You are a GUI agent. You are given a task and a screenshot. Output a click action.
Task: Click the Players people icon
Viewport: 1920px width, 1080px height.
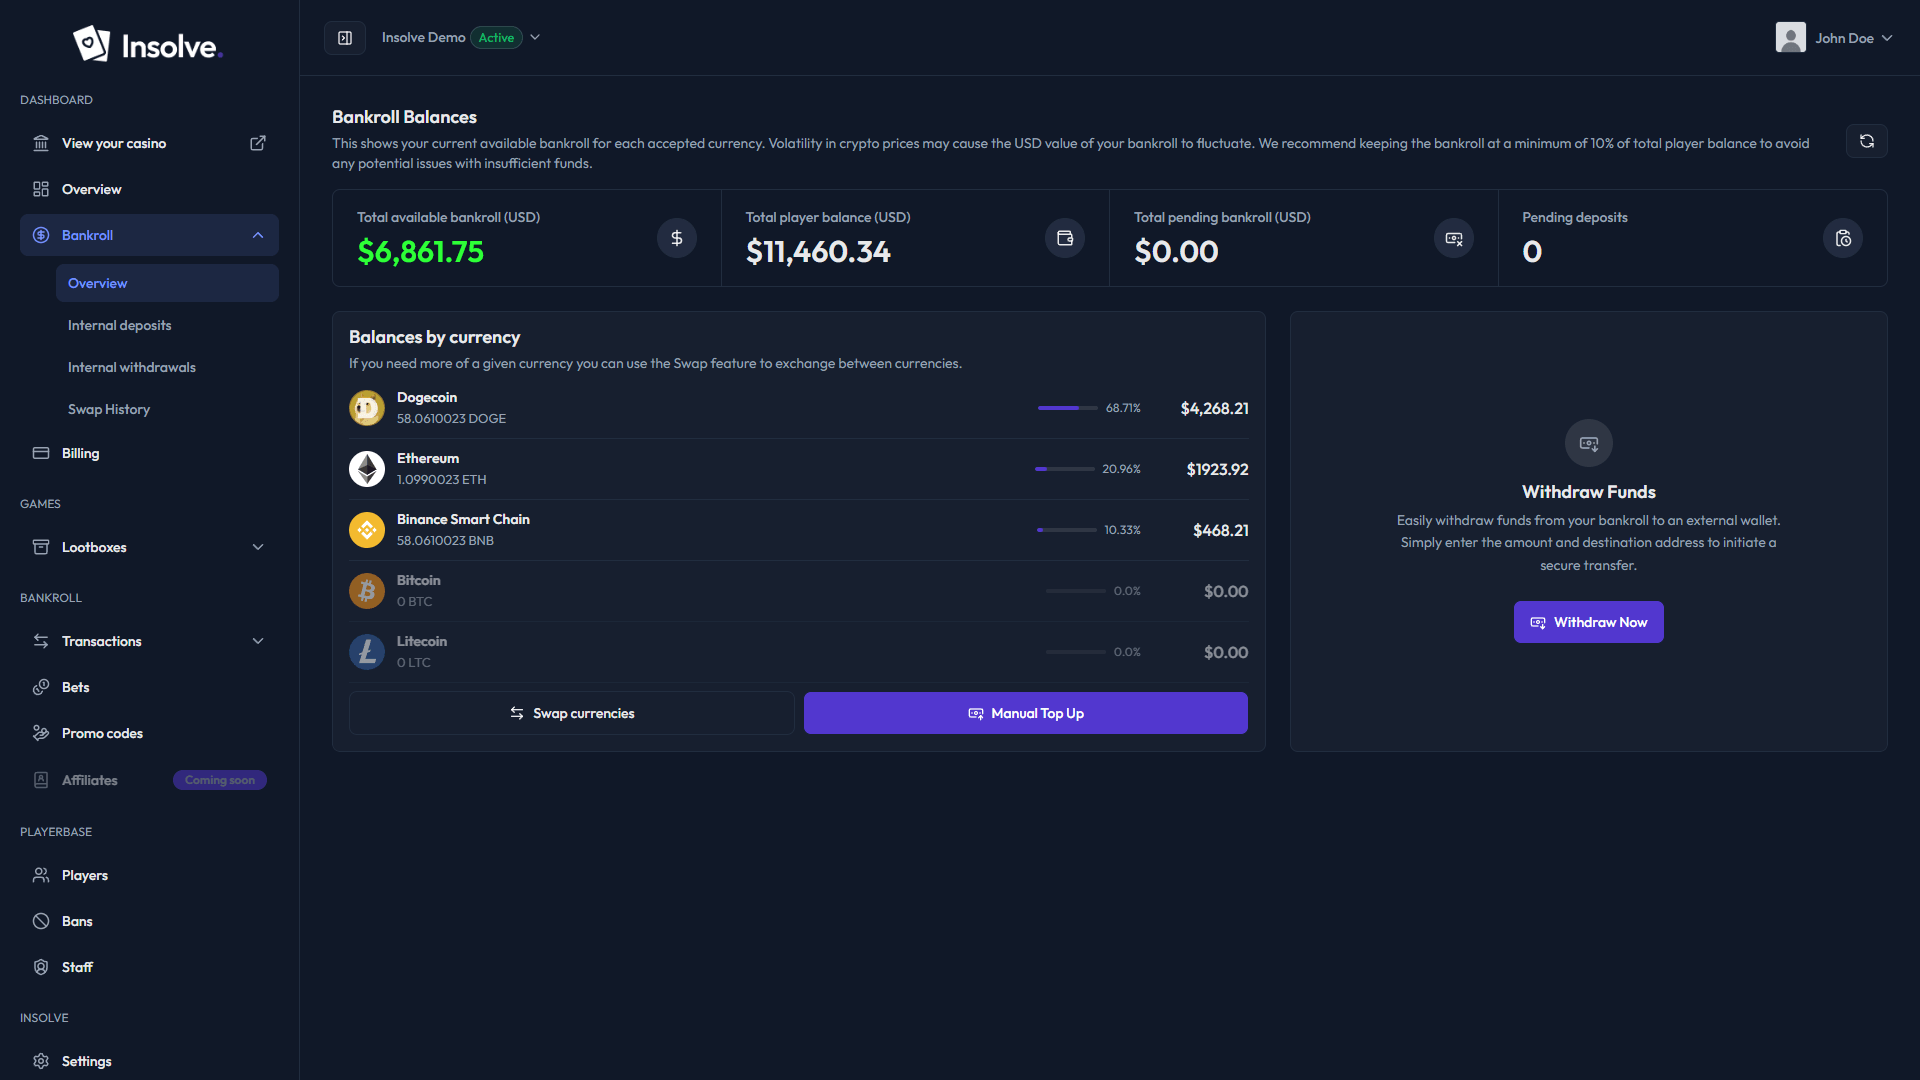pyautogui.click(x=41, y=875)
